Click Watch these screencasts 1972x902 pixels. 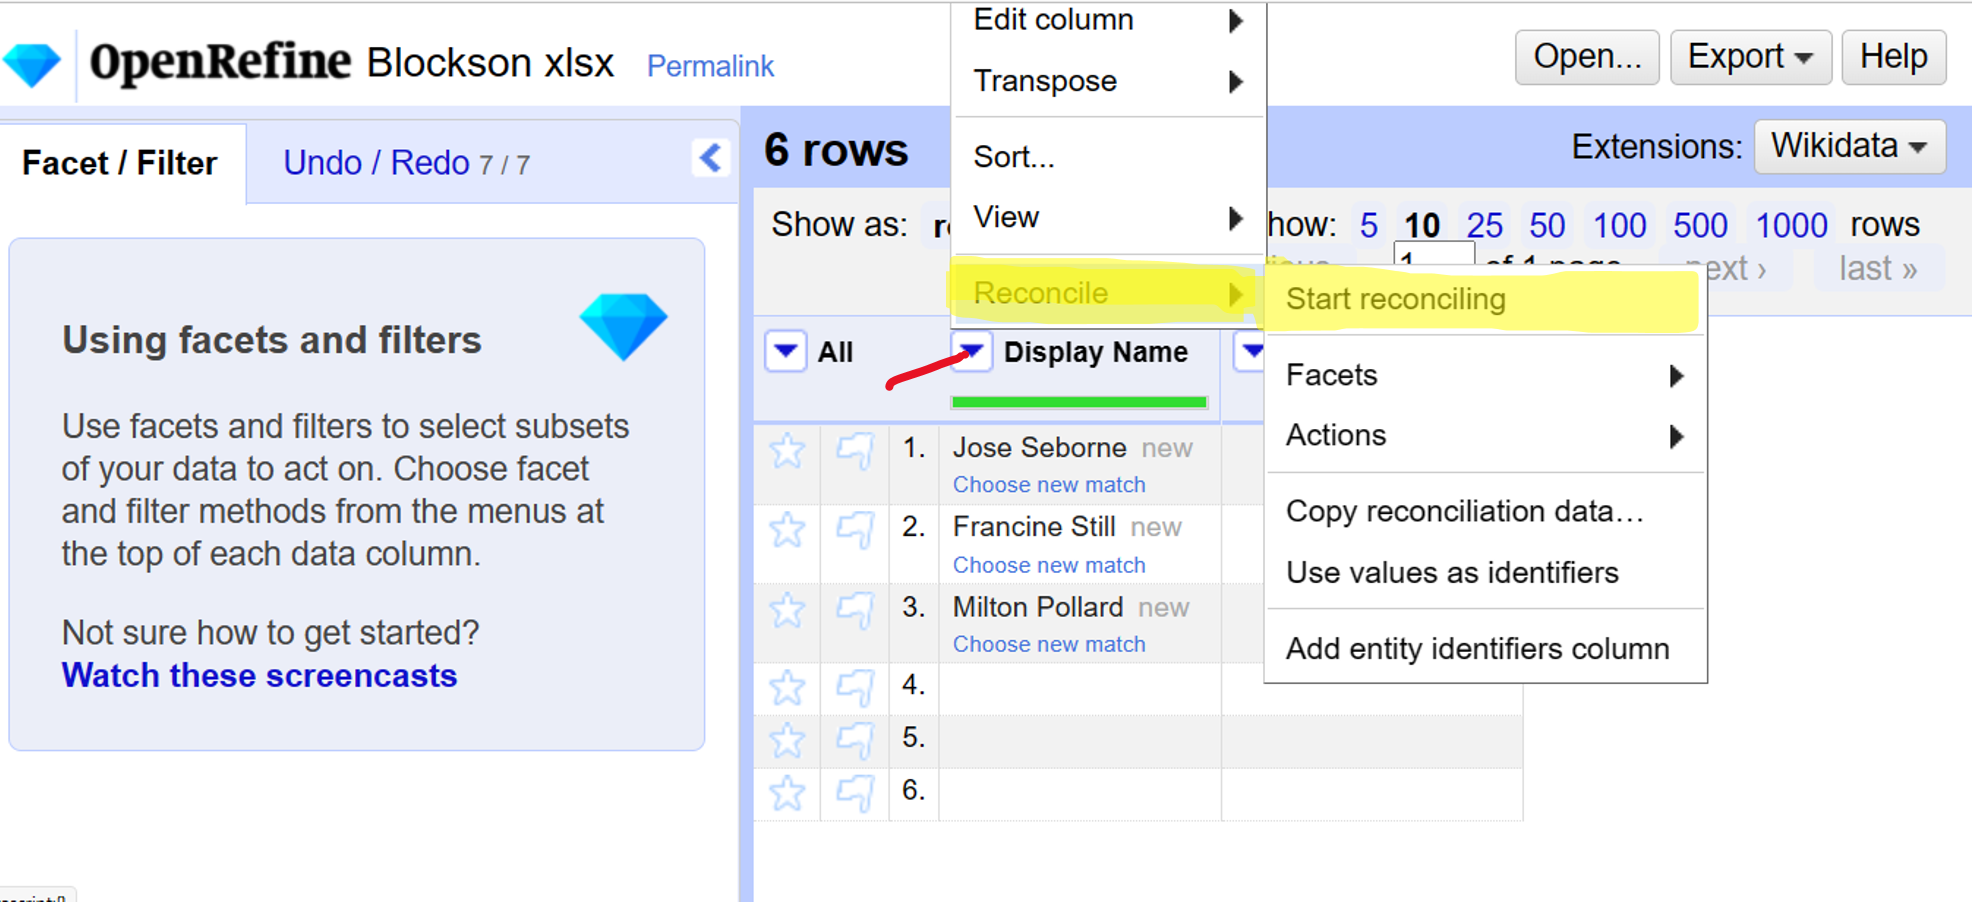point(259,675)
